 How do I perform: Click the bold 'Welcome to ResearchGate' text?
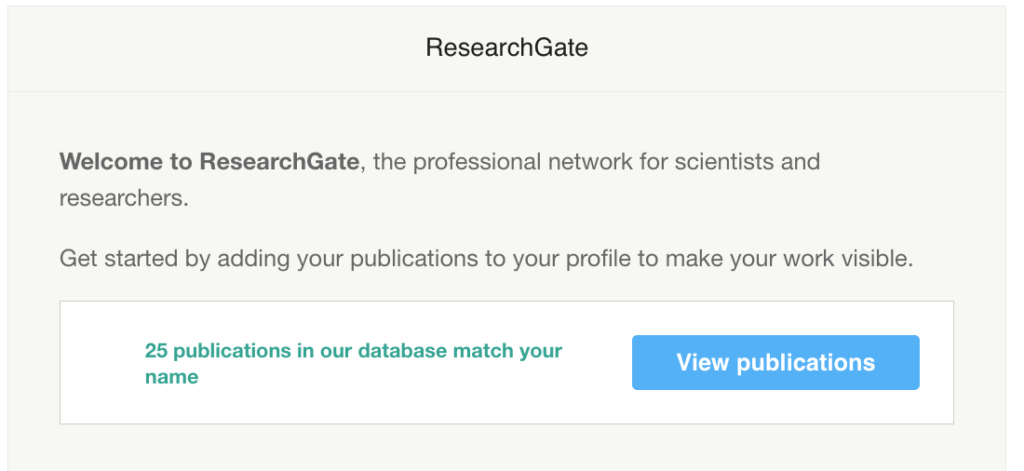(x=209, y=161)
